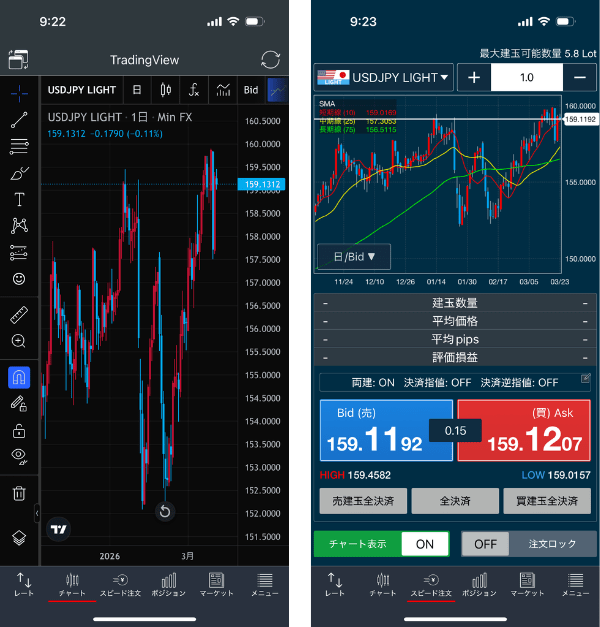Tap the TradingView logo on chart
Viewport: 600px width, 627px height.
pyautogui.click(x=58, y=529)
